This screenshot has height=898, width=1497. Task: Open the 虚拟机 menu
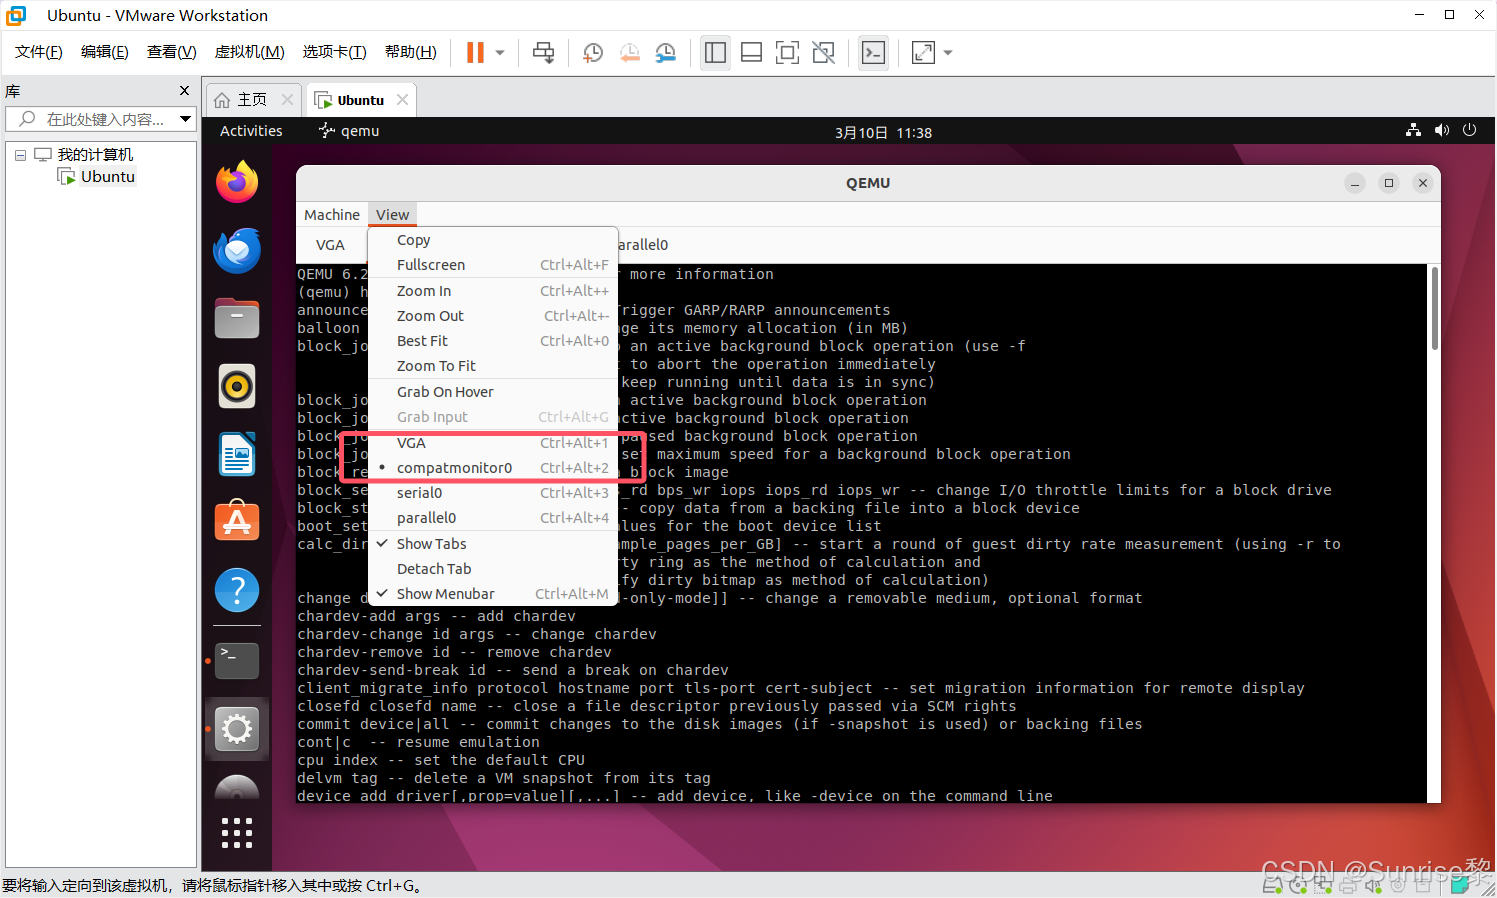(250, 52)
